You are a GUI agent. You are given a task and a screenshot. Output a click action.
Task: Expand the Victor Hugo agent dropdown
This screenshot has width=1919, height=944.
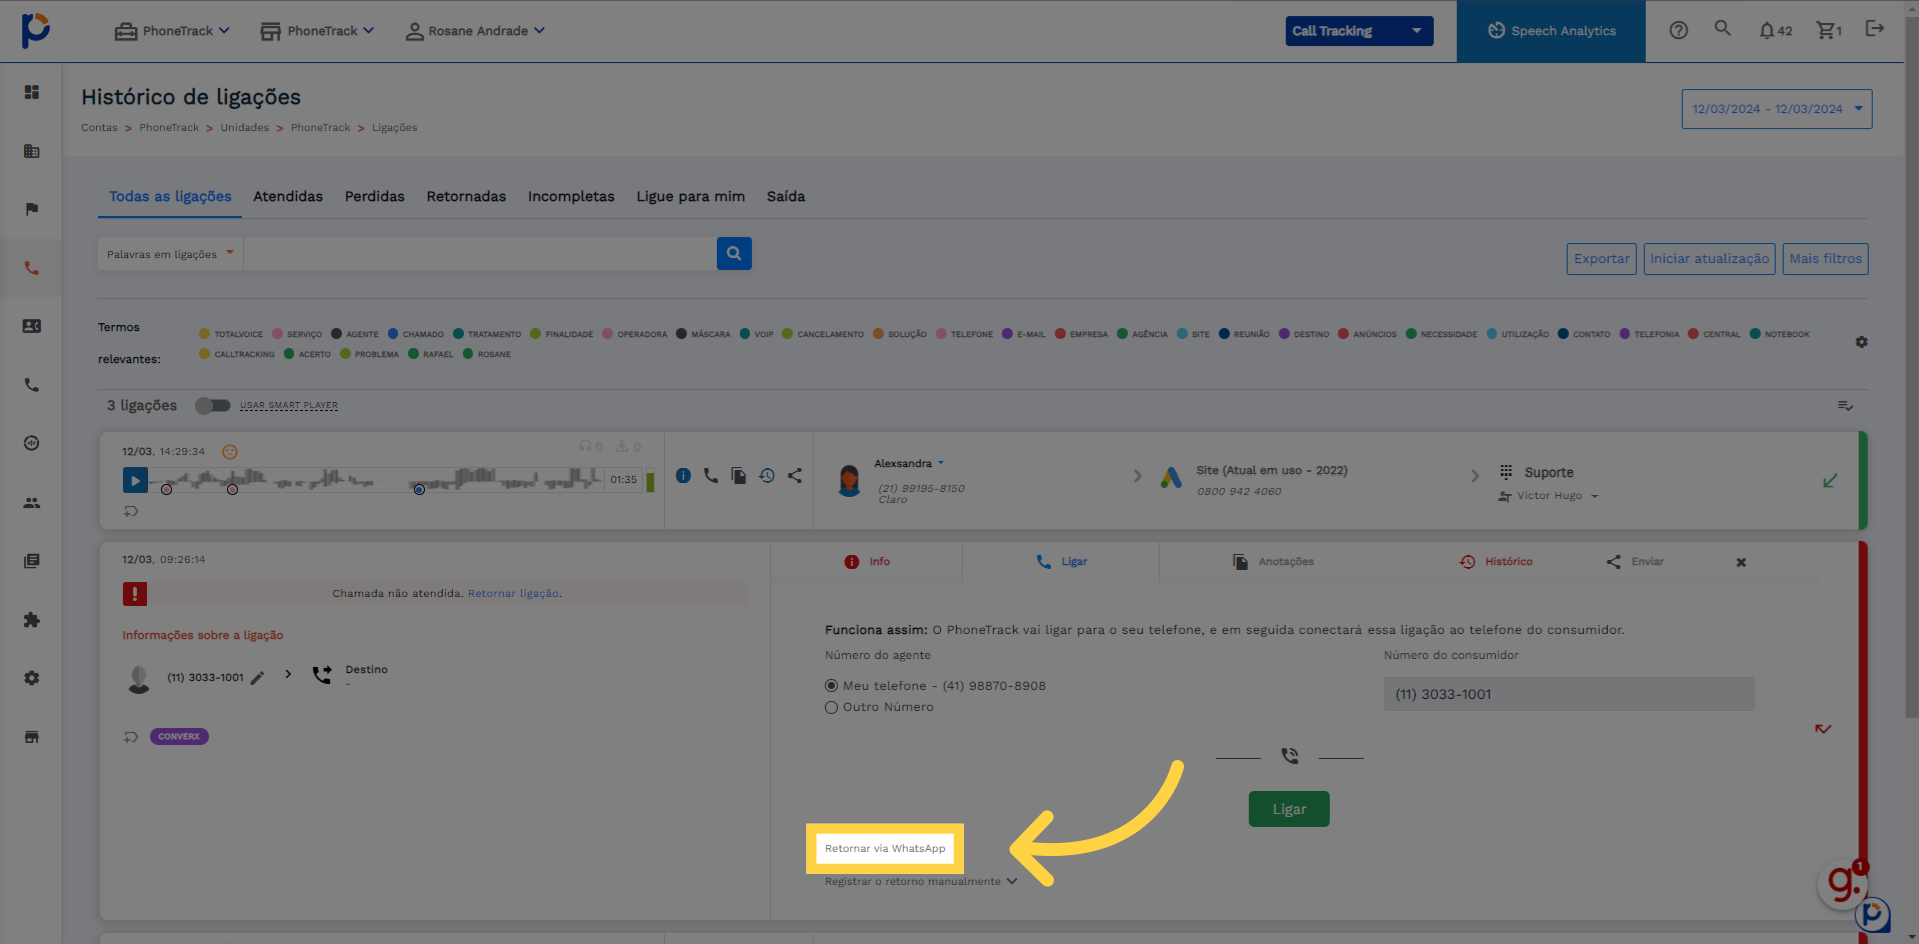(1594, 496)
